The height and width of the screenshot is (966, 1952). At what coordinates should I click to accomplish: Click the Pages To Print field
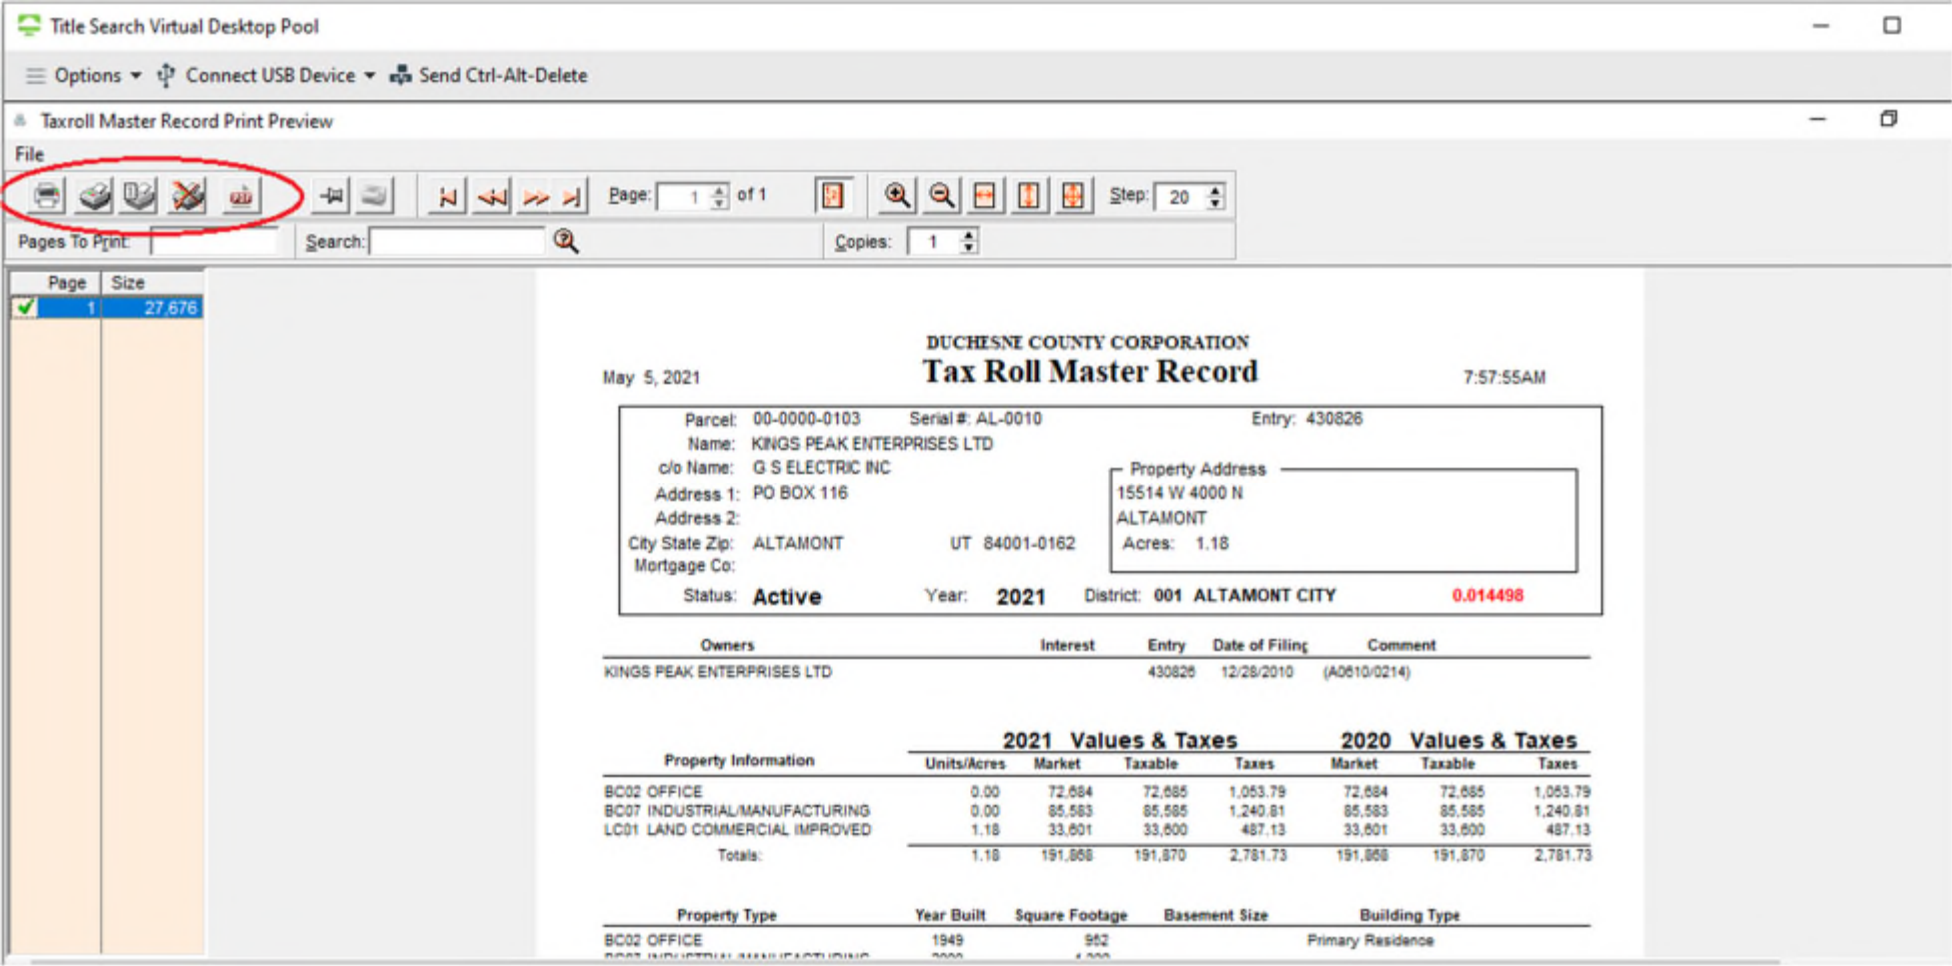(214, 241)
